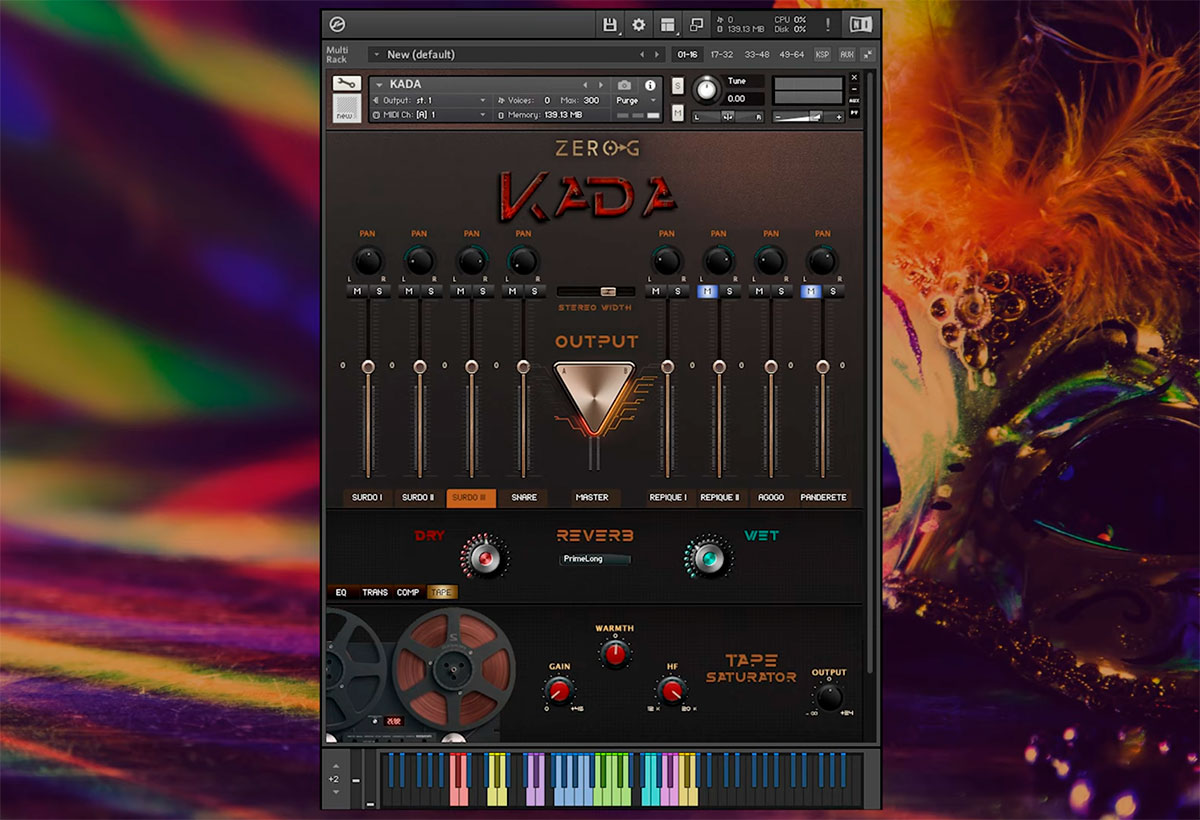Solo the Snare channel
1200x820 pixels.
(534, 291)
